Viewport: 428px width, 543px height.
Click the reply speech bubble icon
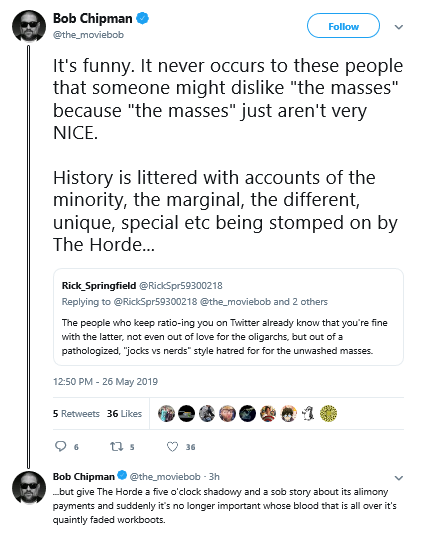[x=61, y=446]
